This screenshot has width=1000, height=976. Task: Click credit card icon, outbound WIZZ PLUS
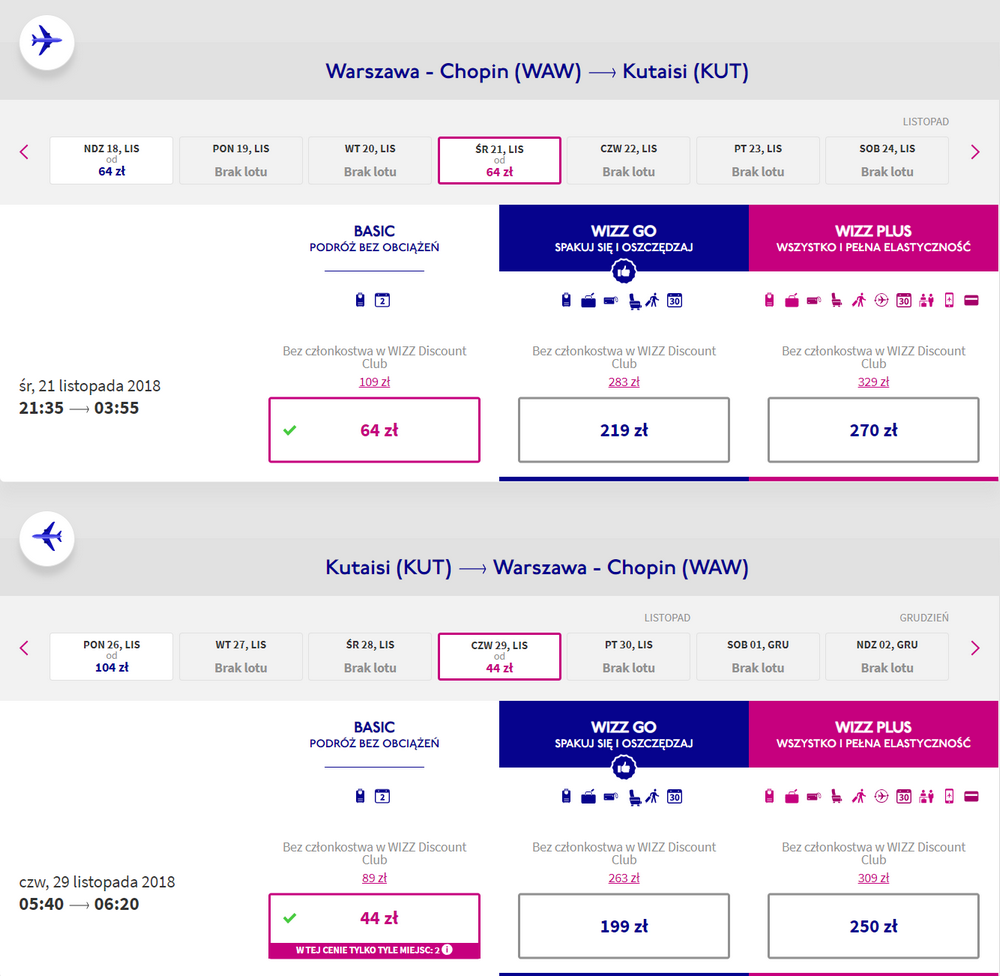[x=971, y=300]
